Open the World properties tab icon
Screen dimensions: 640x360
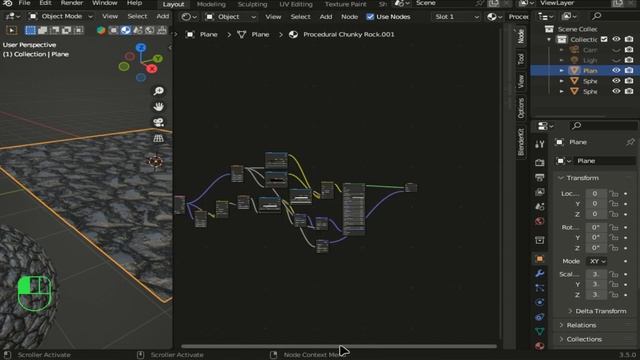[540, 221]
